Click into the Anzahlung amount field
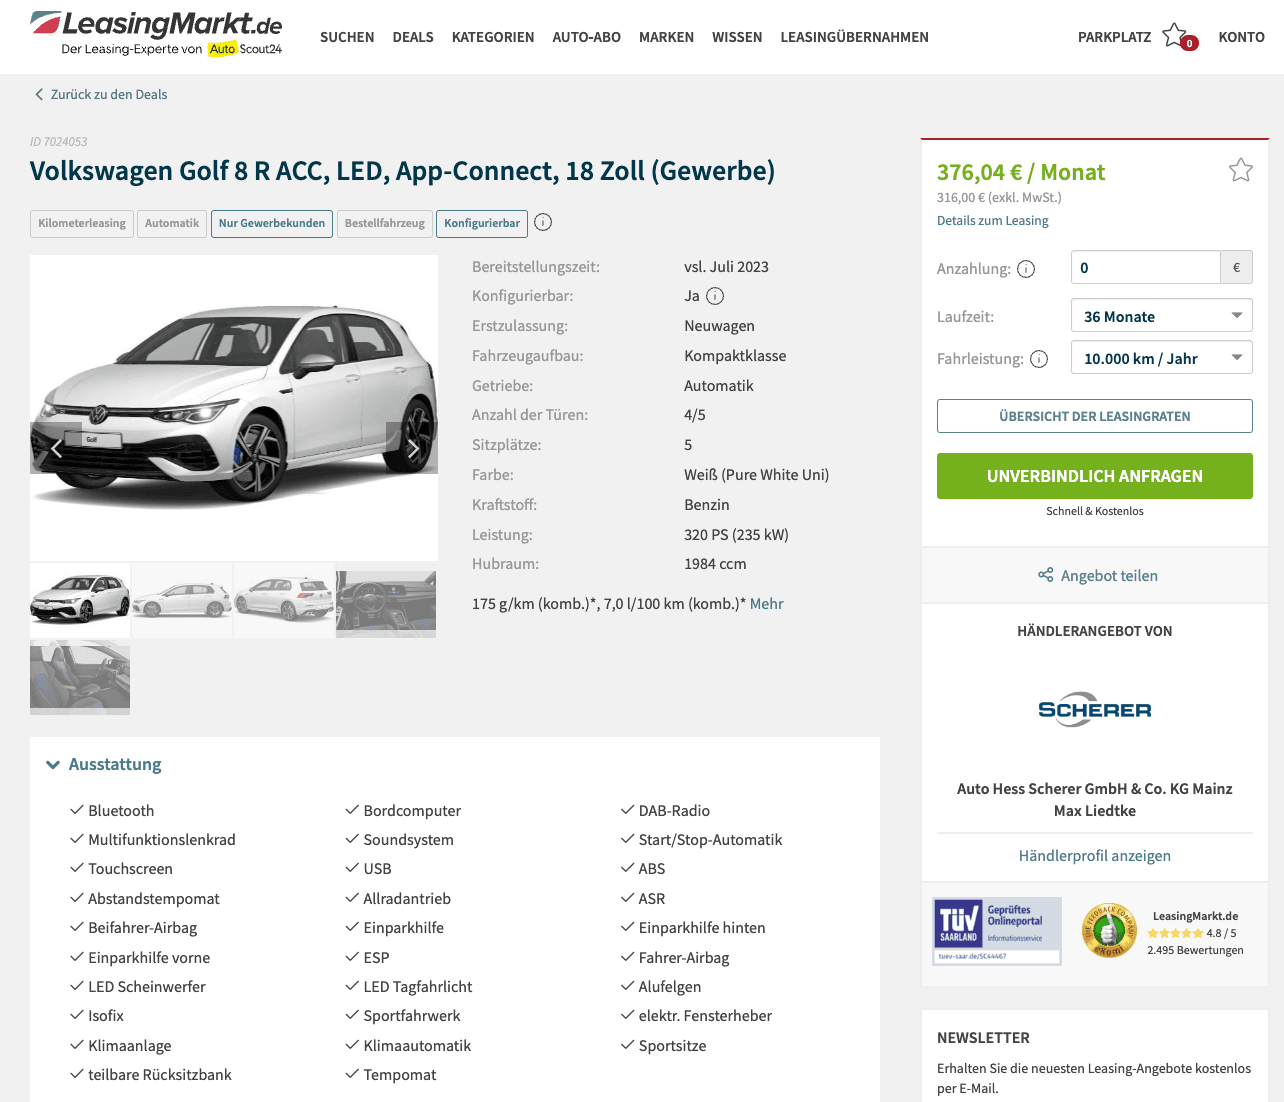Viewport: 1284px width, 1102px height. point(1145,268)
